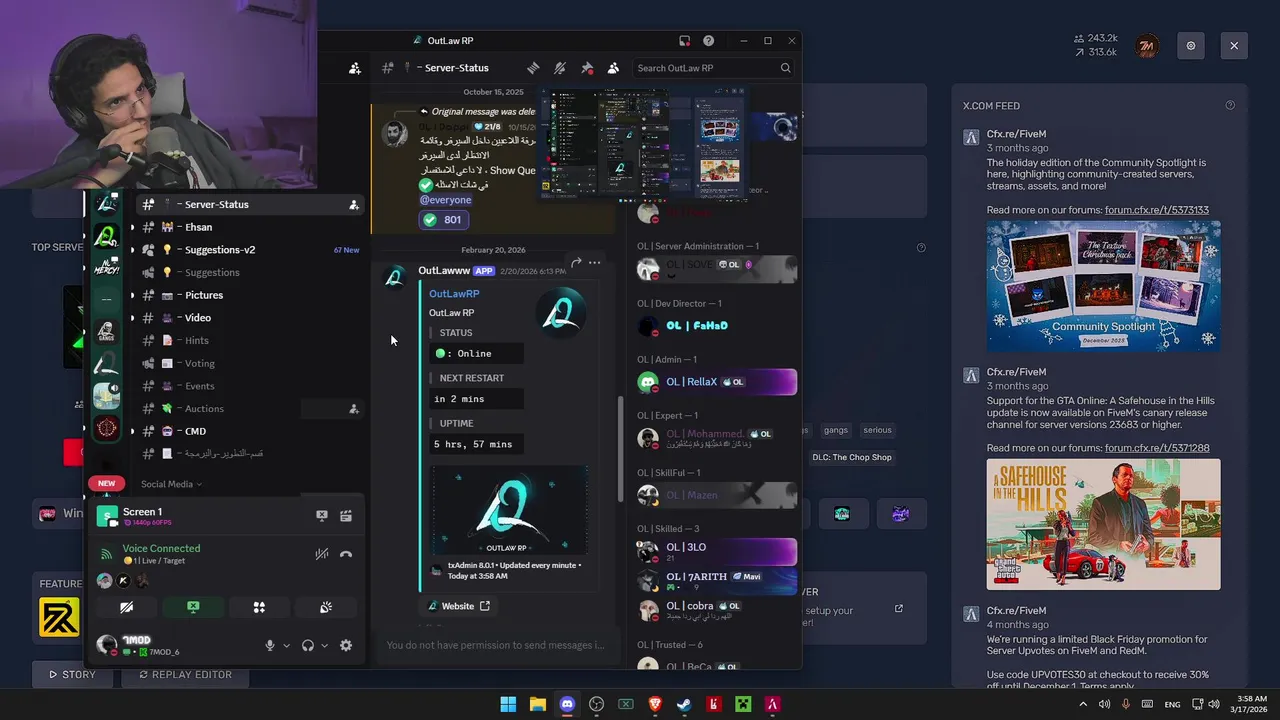
Task: Open Steam from the Windows taskbar
Action: [684, 704]
